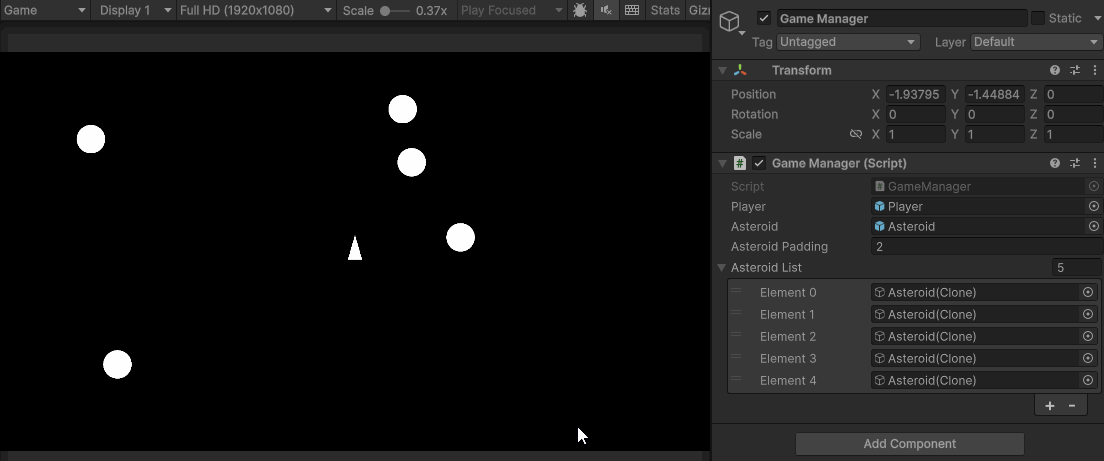
Task: Disable the Game Manager Script component checkbox
Action: click(758, 163)
